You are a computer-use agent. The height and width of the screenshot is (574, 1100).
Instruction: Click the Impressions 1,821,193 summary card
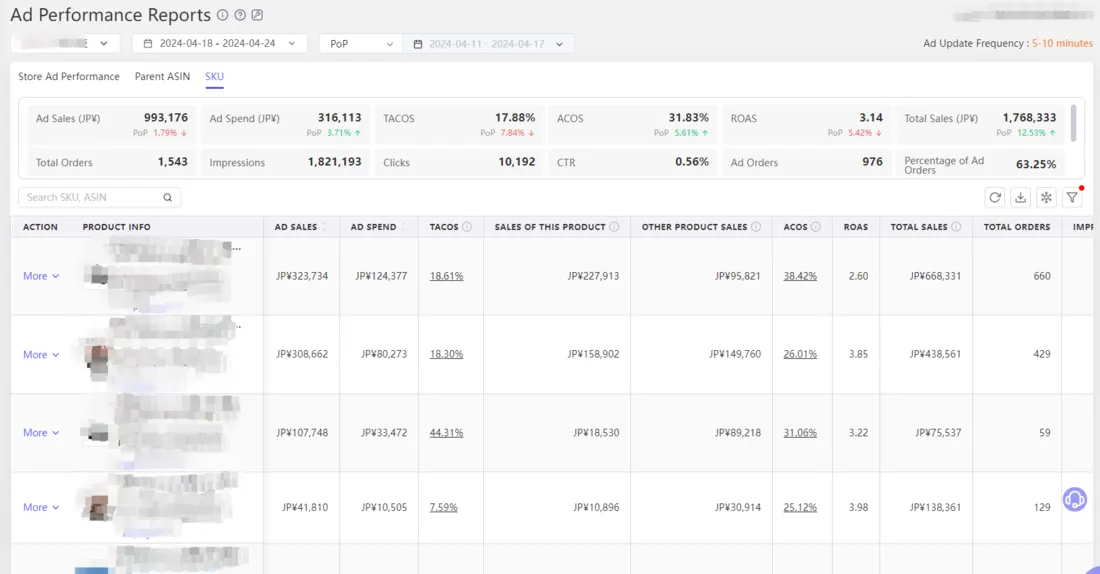(285, 162)
